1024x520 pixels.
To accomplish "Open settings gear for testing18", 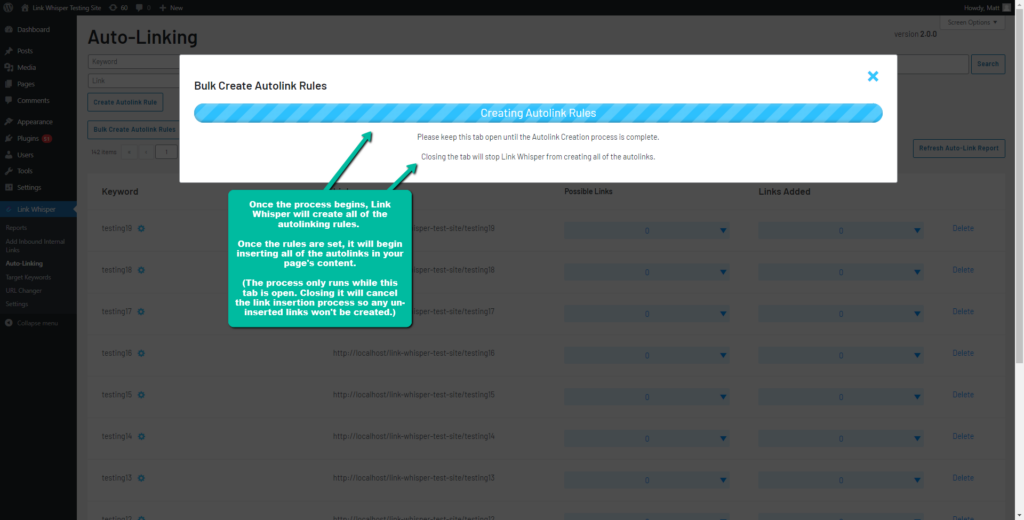I will 141,270.
